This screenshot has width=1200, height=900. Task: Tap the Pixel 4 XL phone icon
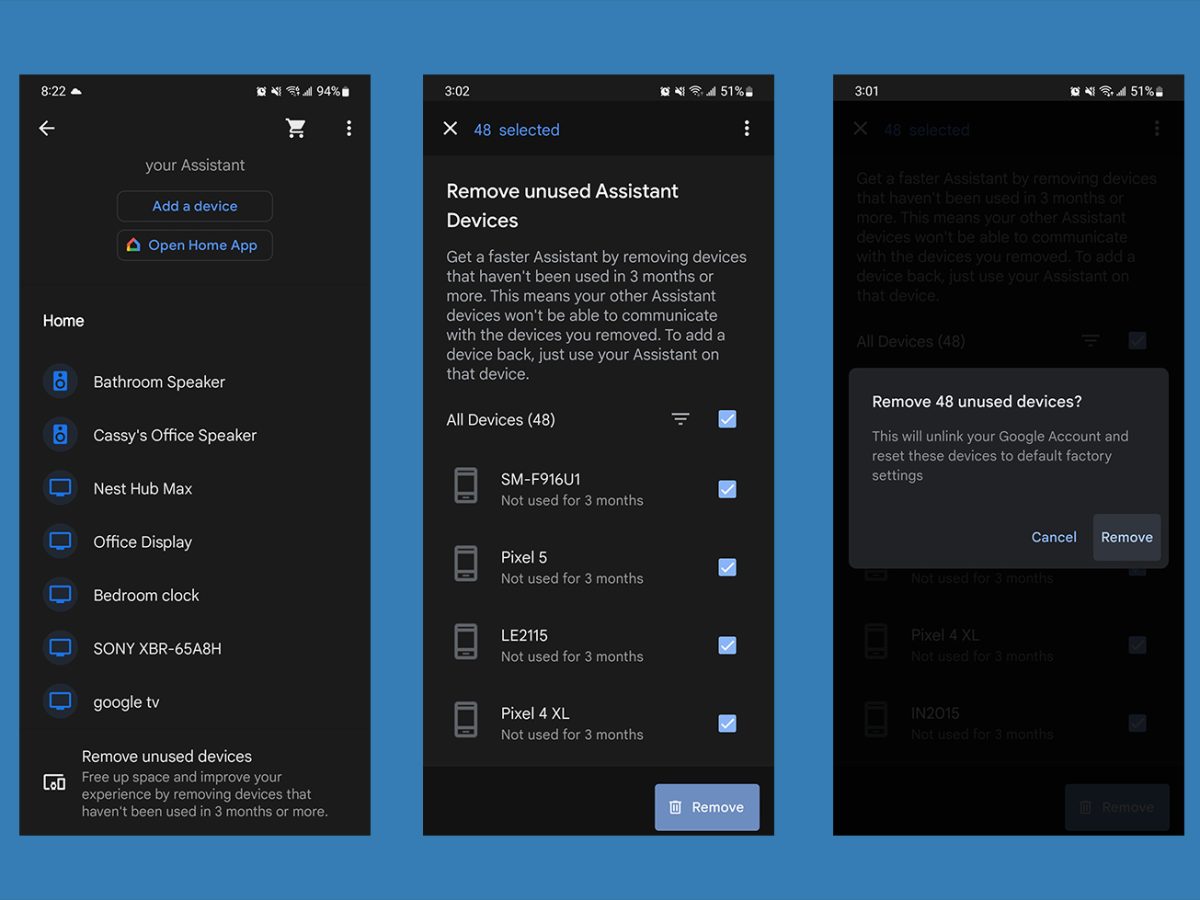466,720
